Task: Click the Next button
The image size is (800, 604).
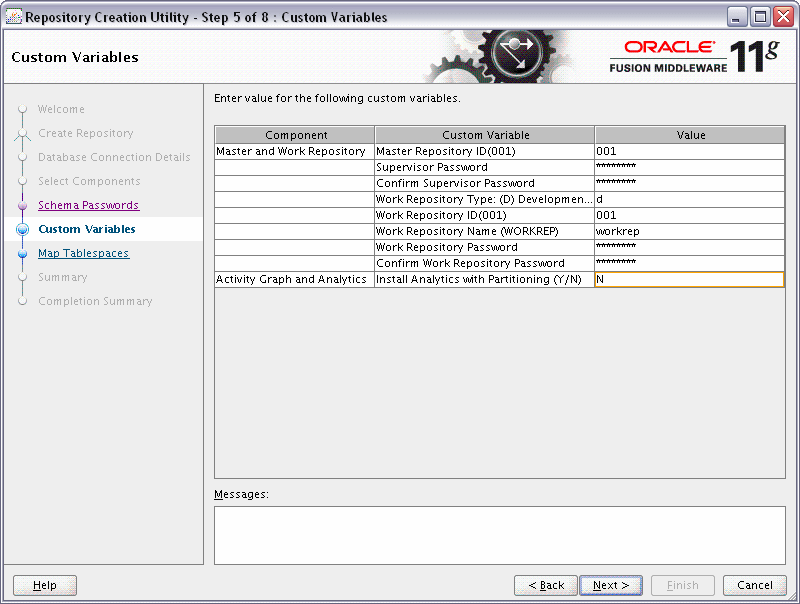Action: tap(611, 585)
